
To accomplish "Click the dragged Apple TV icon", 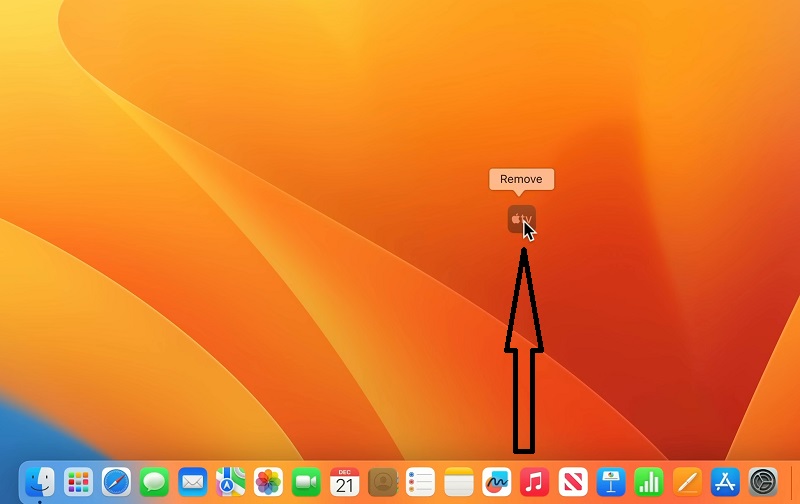I will (521, 218).
